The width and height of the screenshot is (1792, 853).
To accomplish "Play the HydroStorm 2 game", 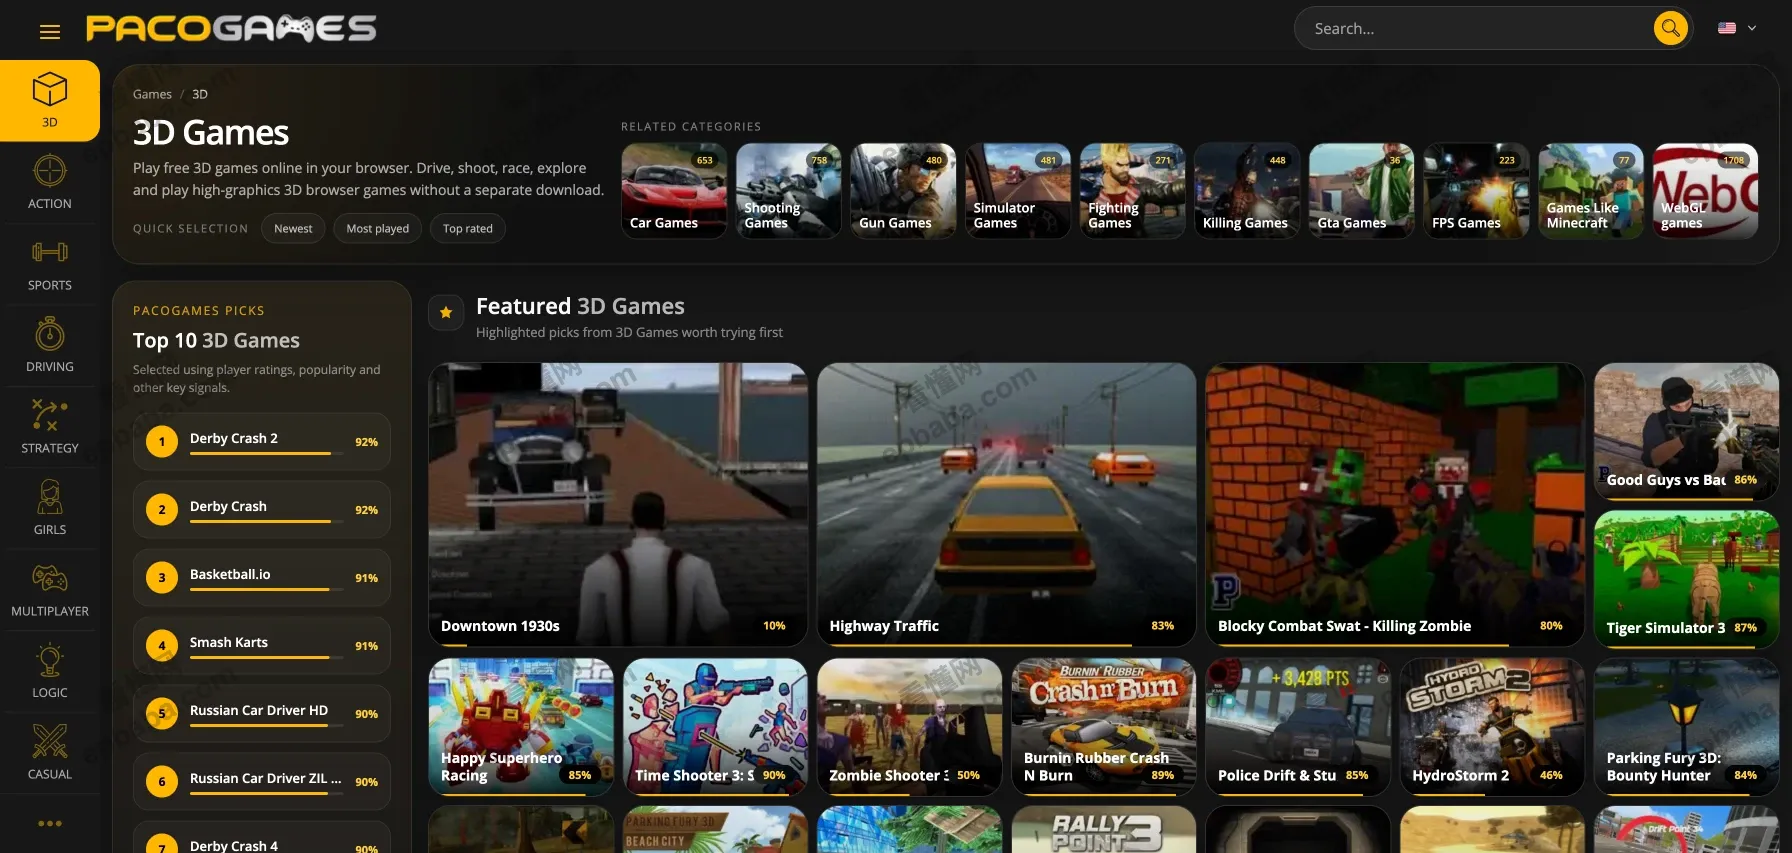I will pos(1492,727).
